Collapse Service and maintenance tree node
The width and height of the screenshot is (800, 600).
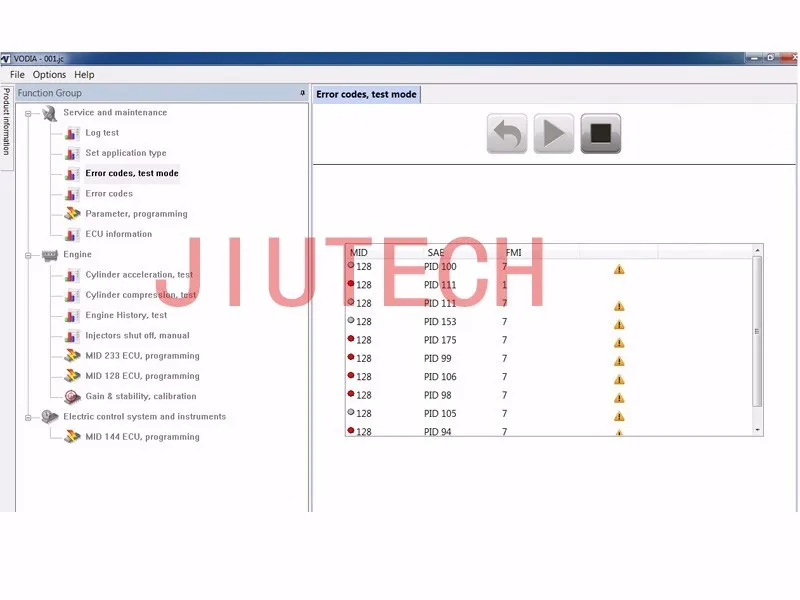coord(29,113)
